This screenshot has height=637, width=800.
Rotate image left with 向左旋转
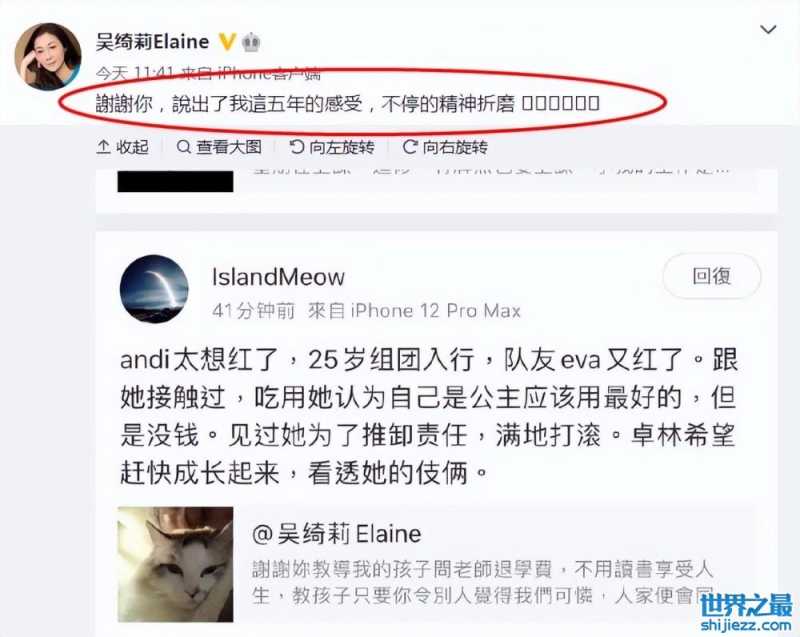(x=332, y=147)
